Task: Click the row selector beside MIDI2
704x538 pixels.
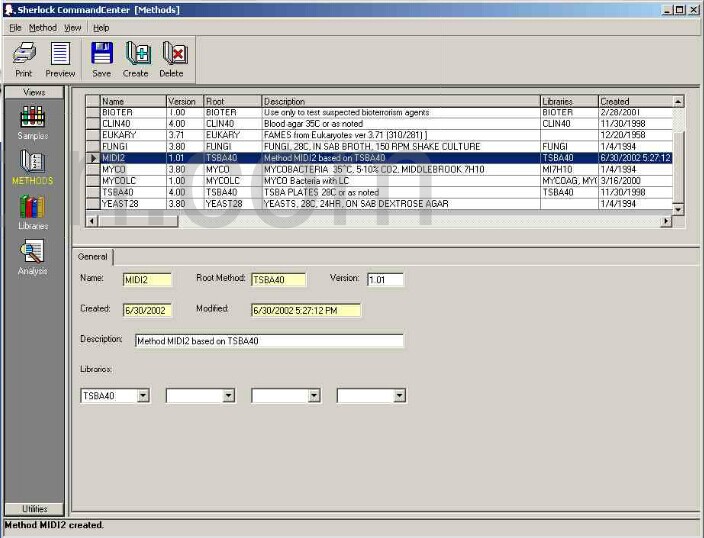Action: click(x=93, y=158)
